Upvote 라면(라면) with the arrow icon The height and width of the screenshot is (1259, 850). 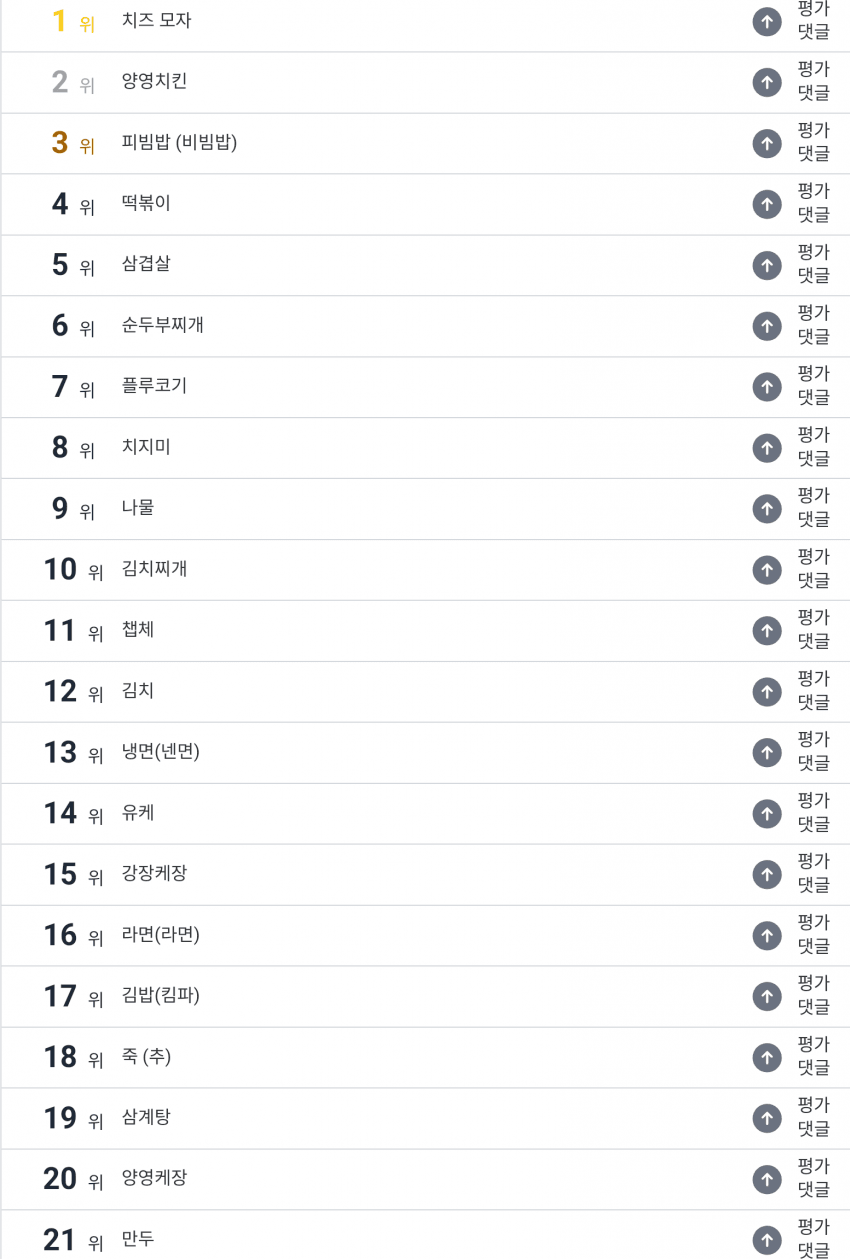click(x=767, y=935)
